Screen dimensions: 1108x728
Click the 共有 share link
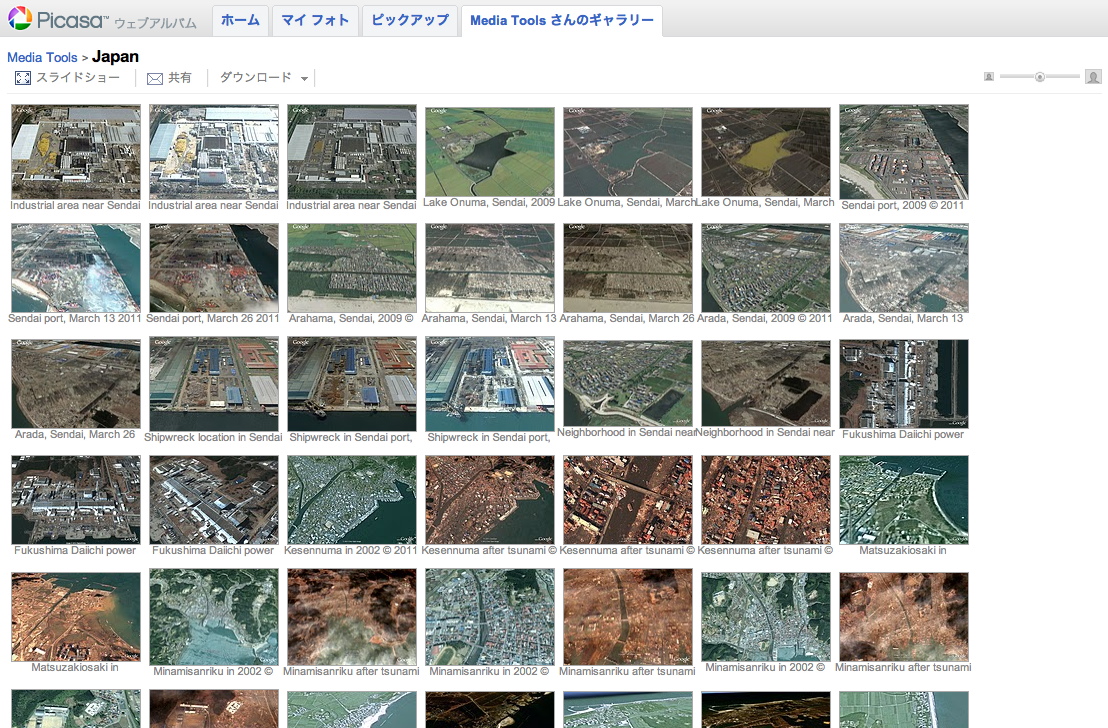pos(179,78)
